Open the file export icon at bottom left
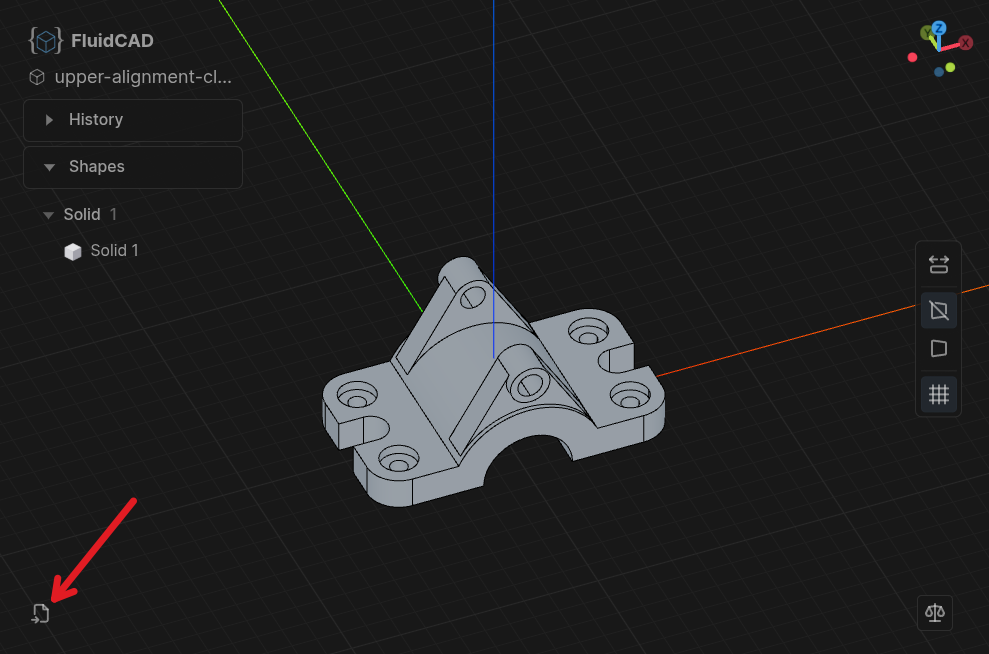 point(40,613)
